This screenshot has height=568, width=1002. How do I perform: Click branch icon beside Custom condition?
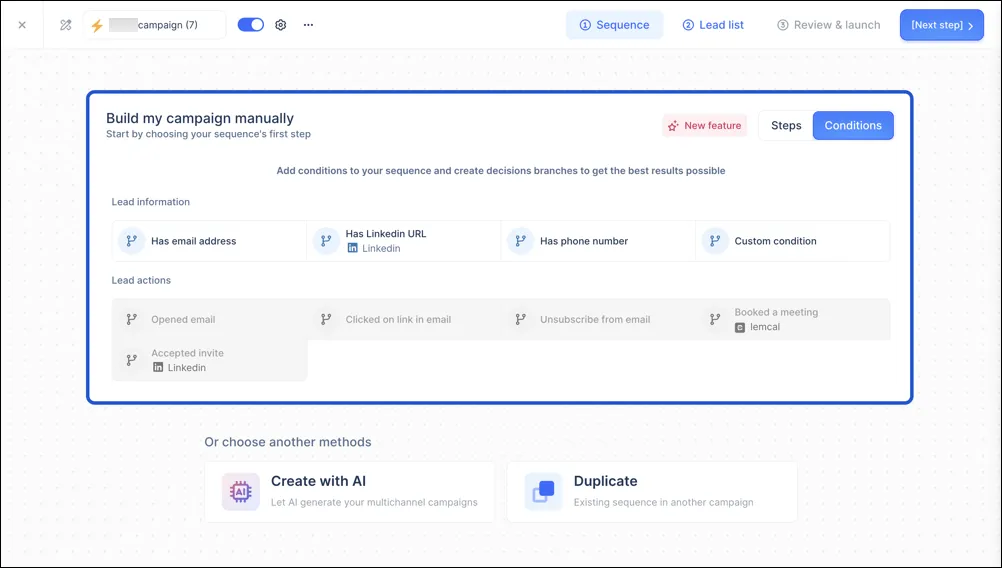pyautogui.click(x=715, y=241)
